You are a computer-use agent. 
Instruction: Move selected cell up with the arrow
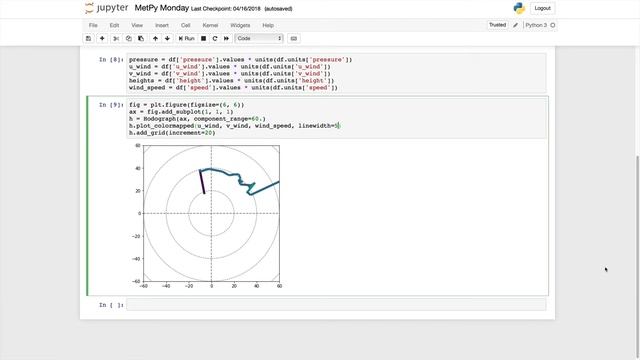155,38
